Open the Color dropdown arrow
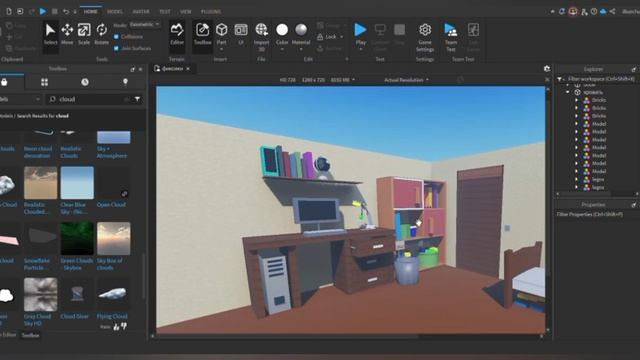The image size is (640, 360). coord(282,49)
